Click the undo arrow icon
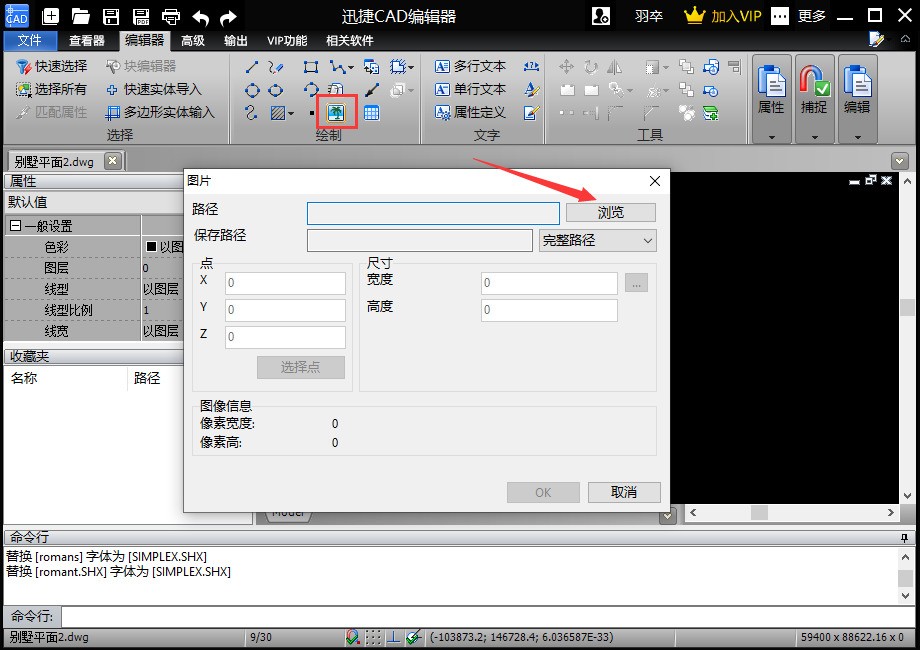 [200, 16]
